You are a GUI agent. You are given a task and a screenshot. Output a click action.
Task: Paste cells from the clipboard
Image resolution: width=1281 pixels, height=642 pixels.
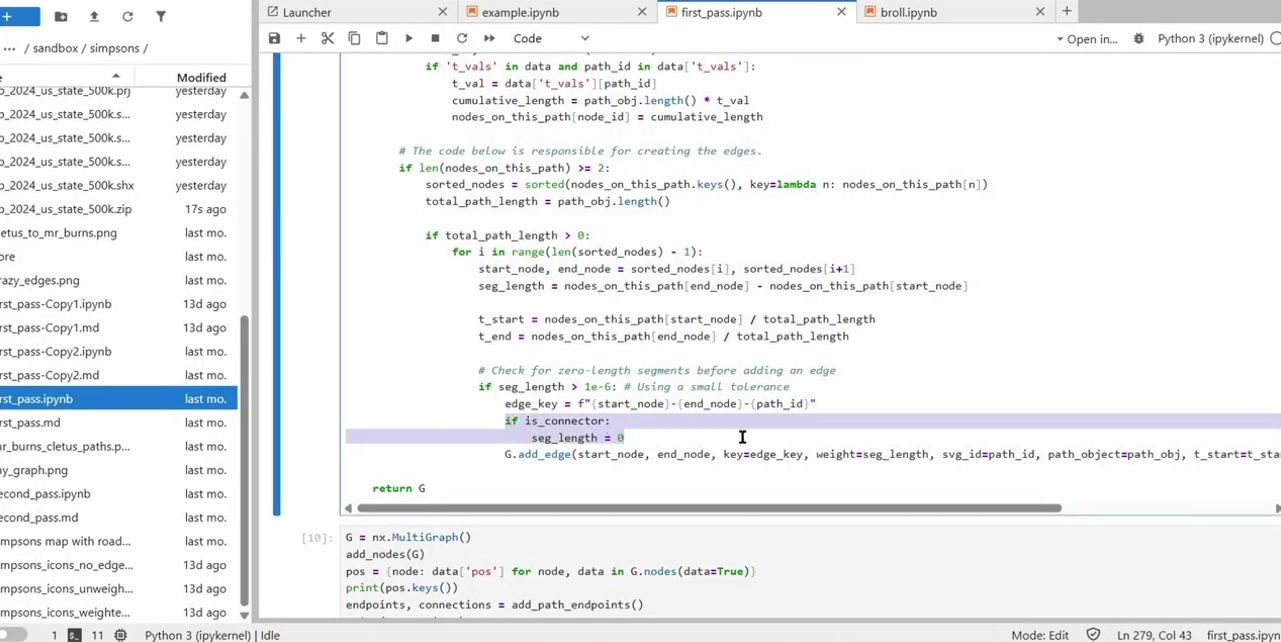(x=381, y=38)
